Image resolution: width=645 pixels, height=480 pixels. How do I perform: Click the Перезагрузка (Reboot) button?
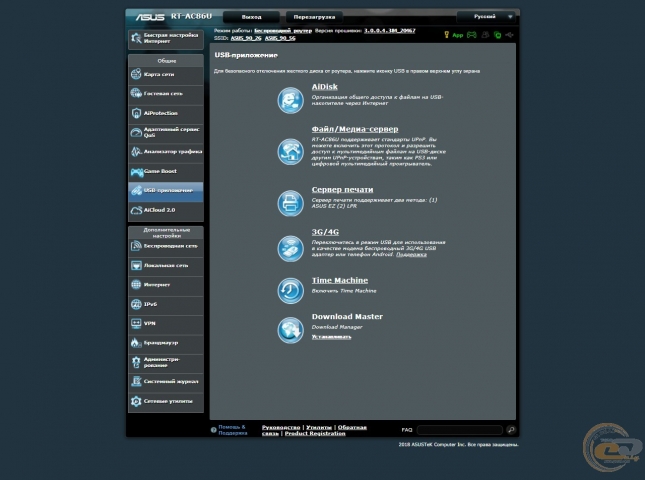(314, 17)
